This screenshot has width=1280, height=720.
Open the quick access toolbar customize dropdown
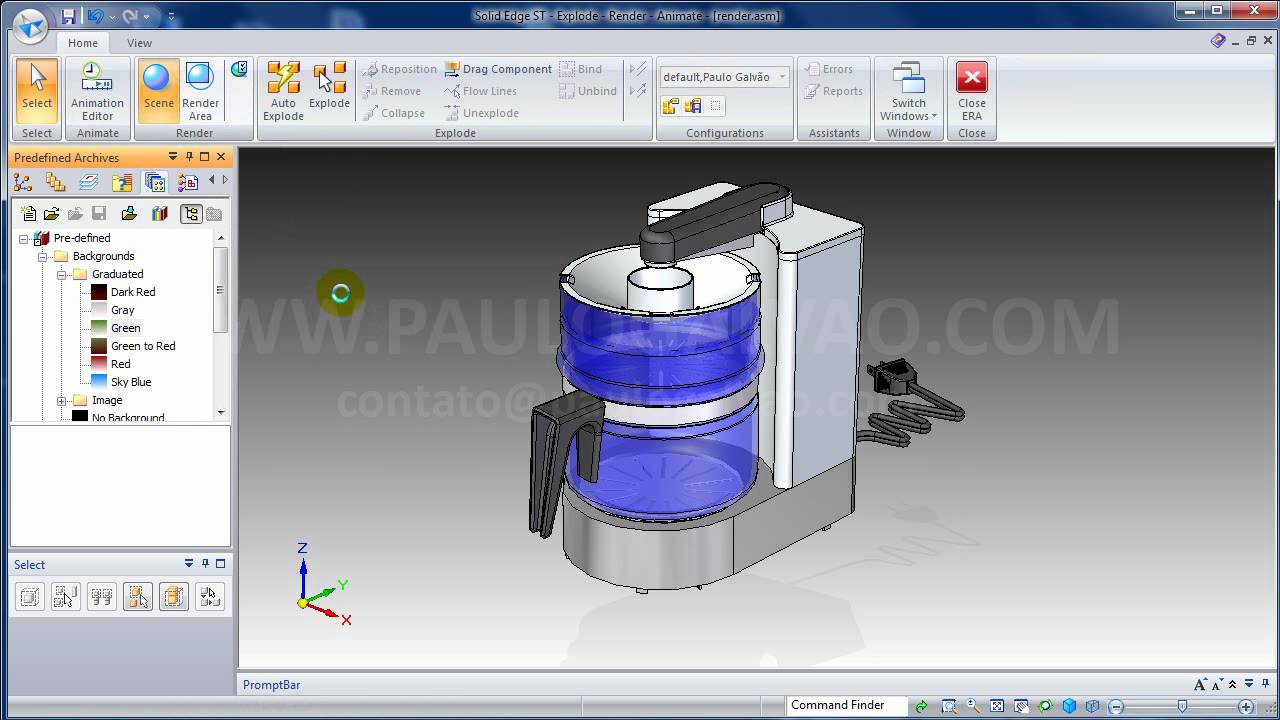[x=172, y=17]
